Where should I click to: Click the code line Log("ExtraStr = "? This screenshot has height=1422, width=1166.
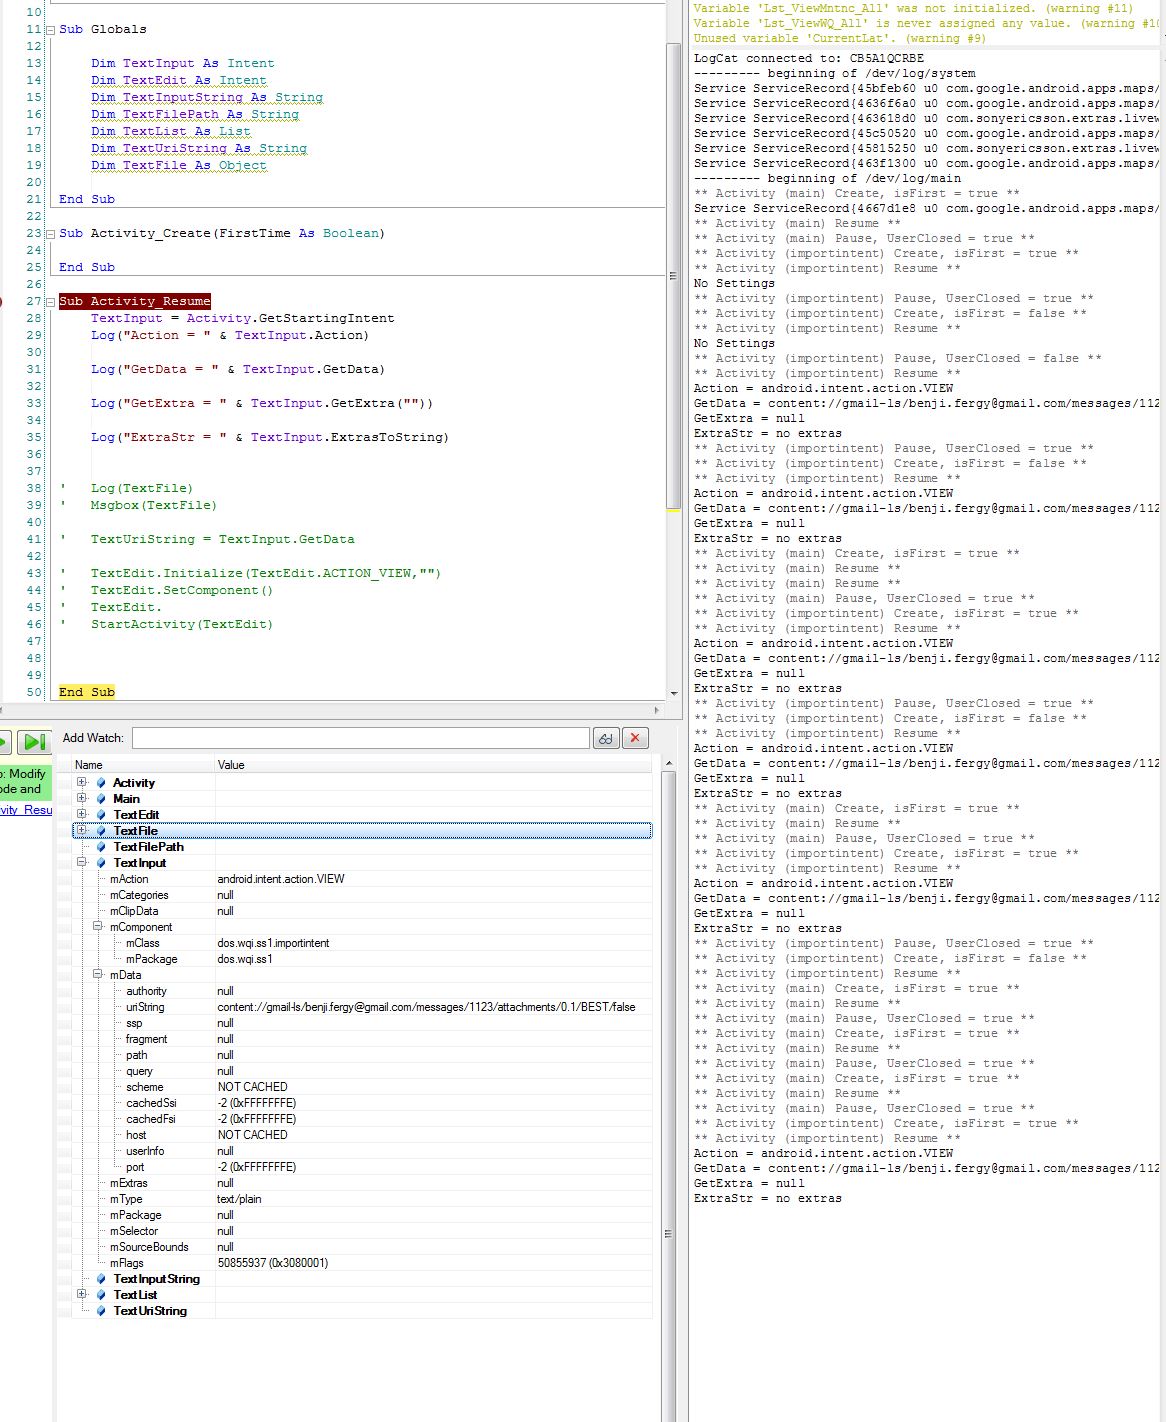pyautogui.click(x=270, y=437)
